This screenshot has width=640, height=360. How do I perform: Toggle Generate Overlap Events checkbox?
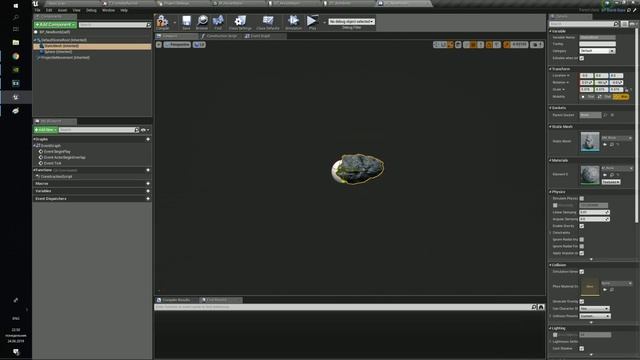point(582,302)
